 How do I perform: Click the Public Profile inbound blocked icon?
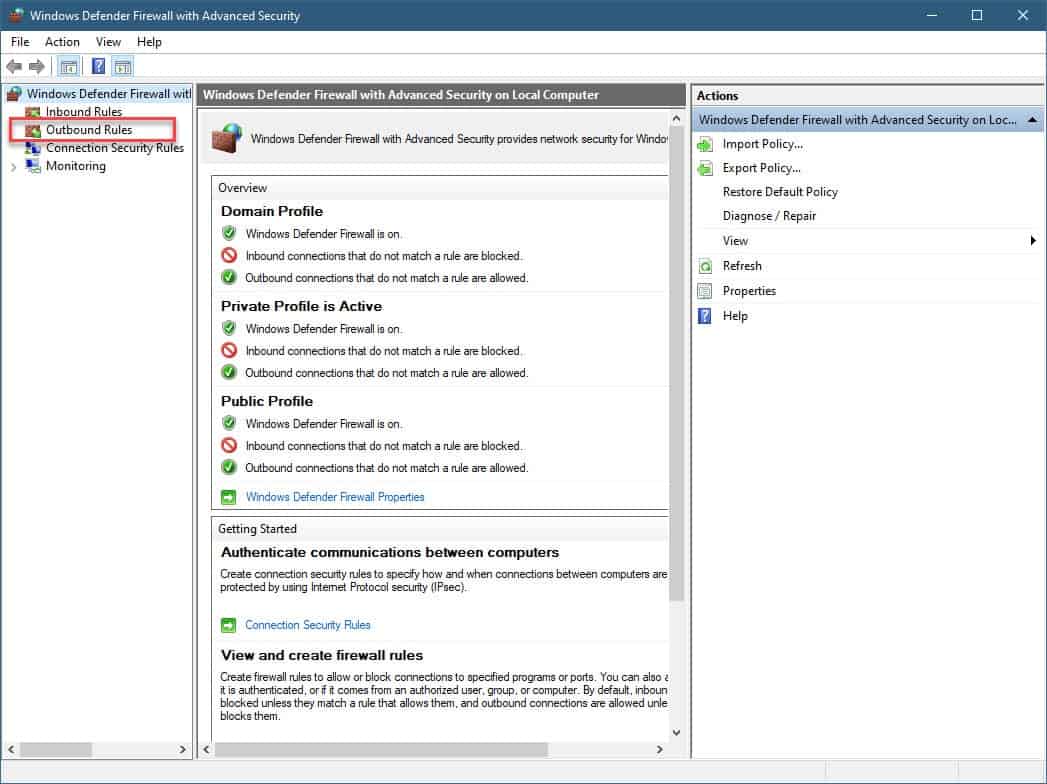click(x=229, y=445)
